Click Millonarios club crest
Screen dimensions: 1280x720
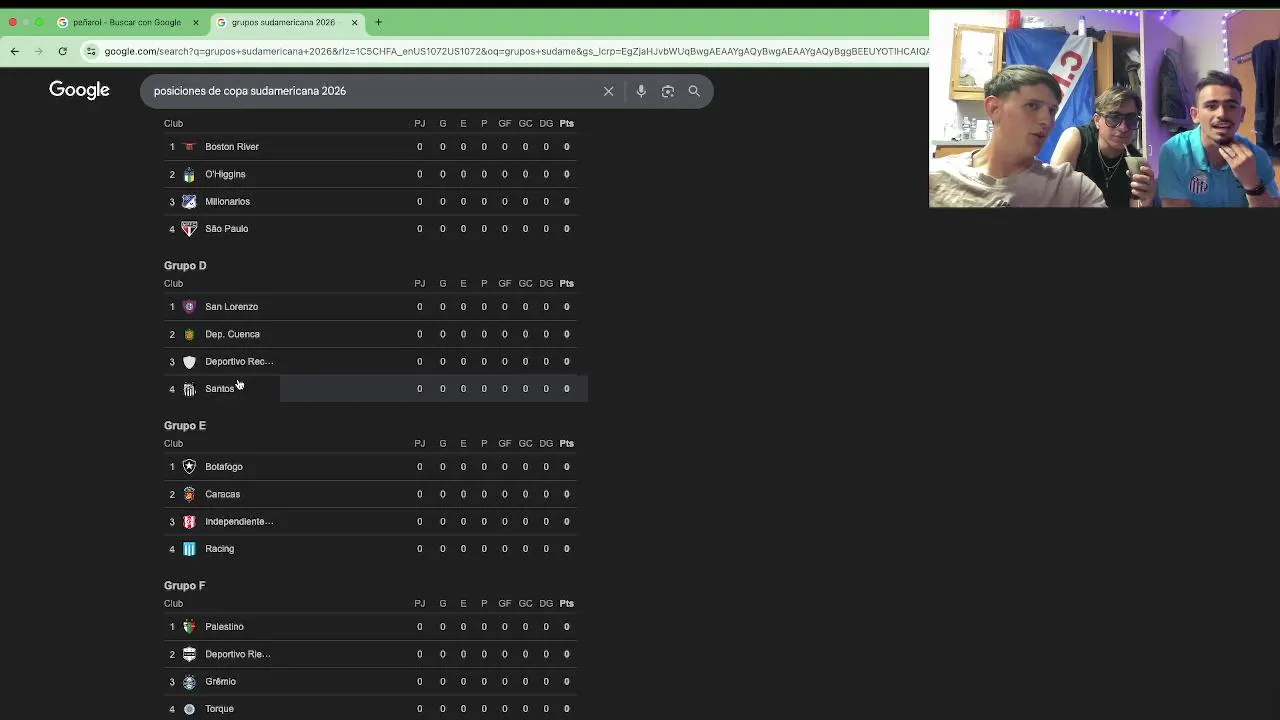(189, 201)
